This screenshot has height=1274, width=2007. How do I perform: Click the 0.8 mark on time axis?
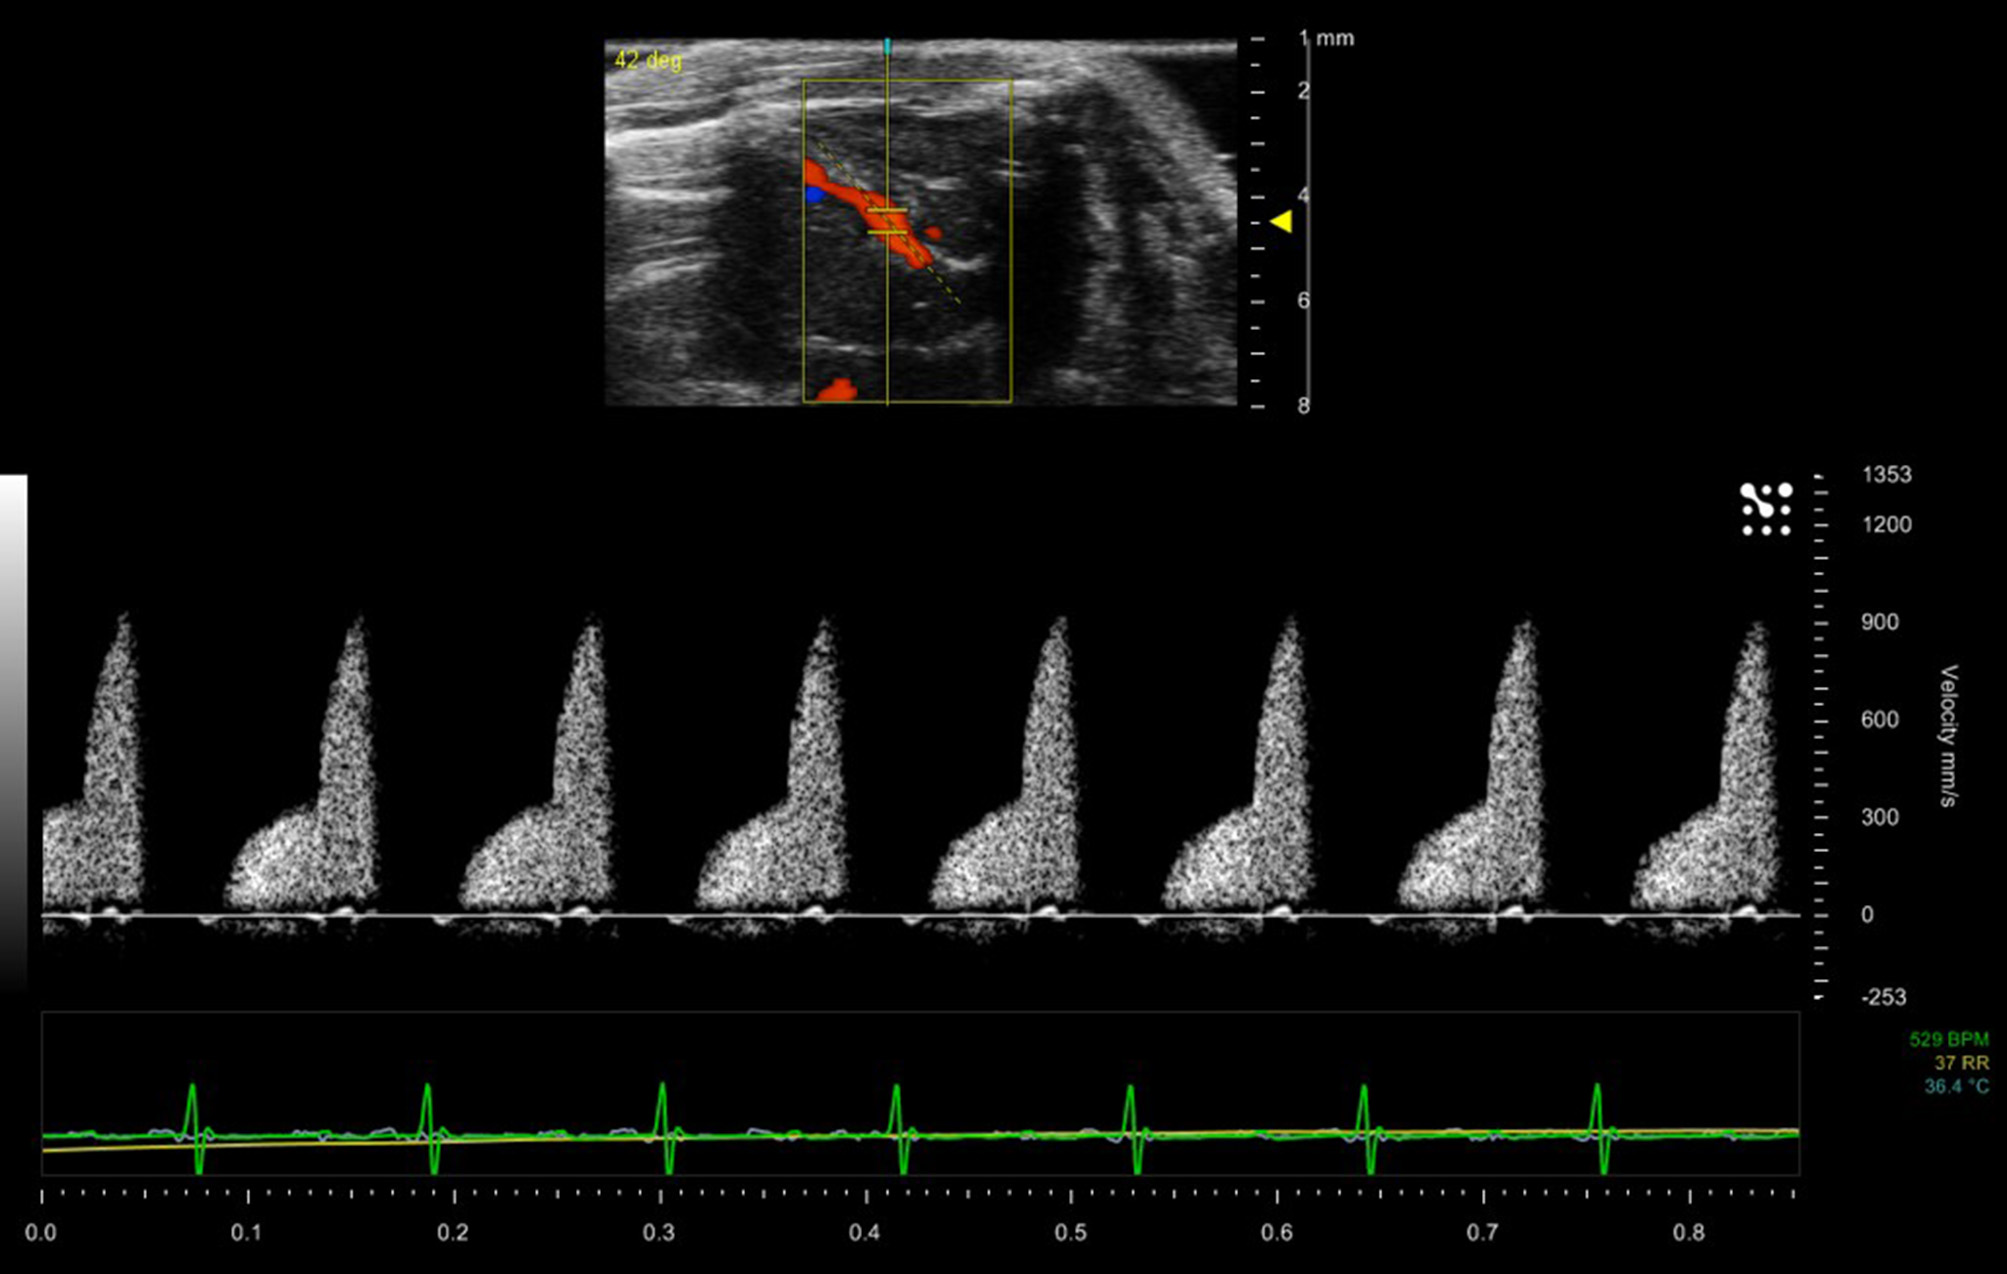pyautogui.click(x=1688, y=1233)
